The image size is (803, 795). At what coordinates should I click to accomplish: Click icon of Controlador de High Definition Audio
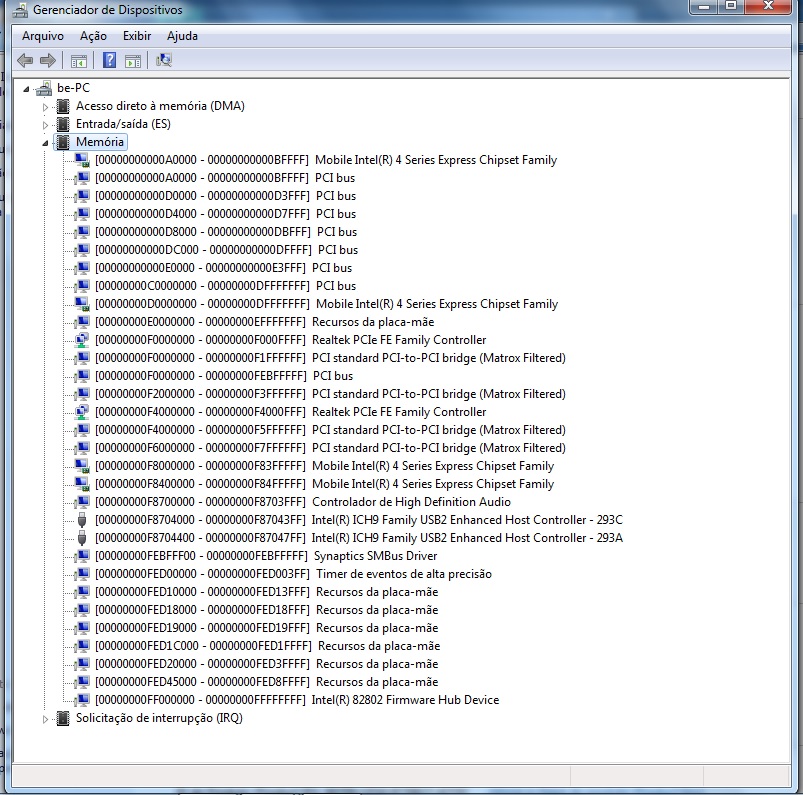pyautogui.click(x=82, y=502)
